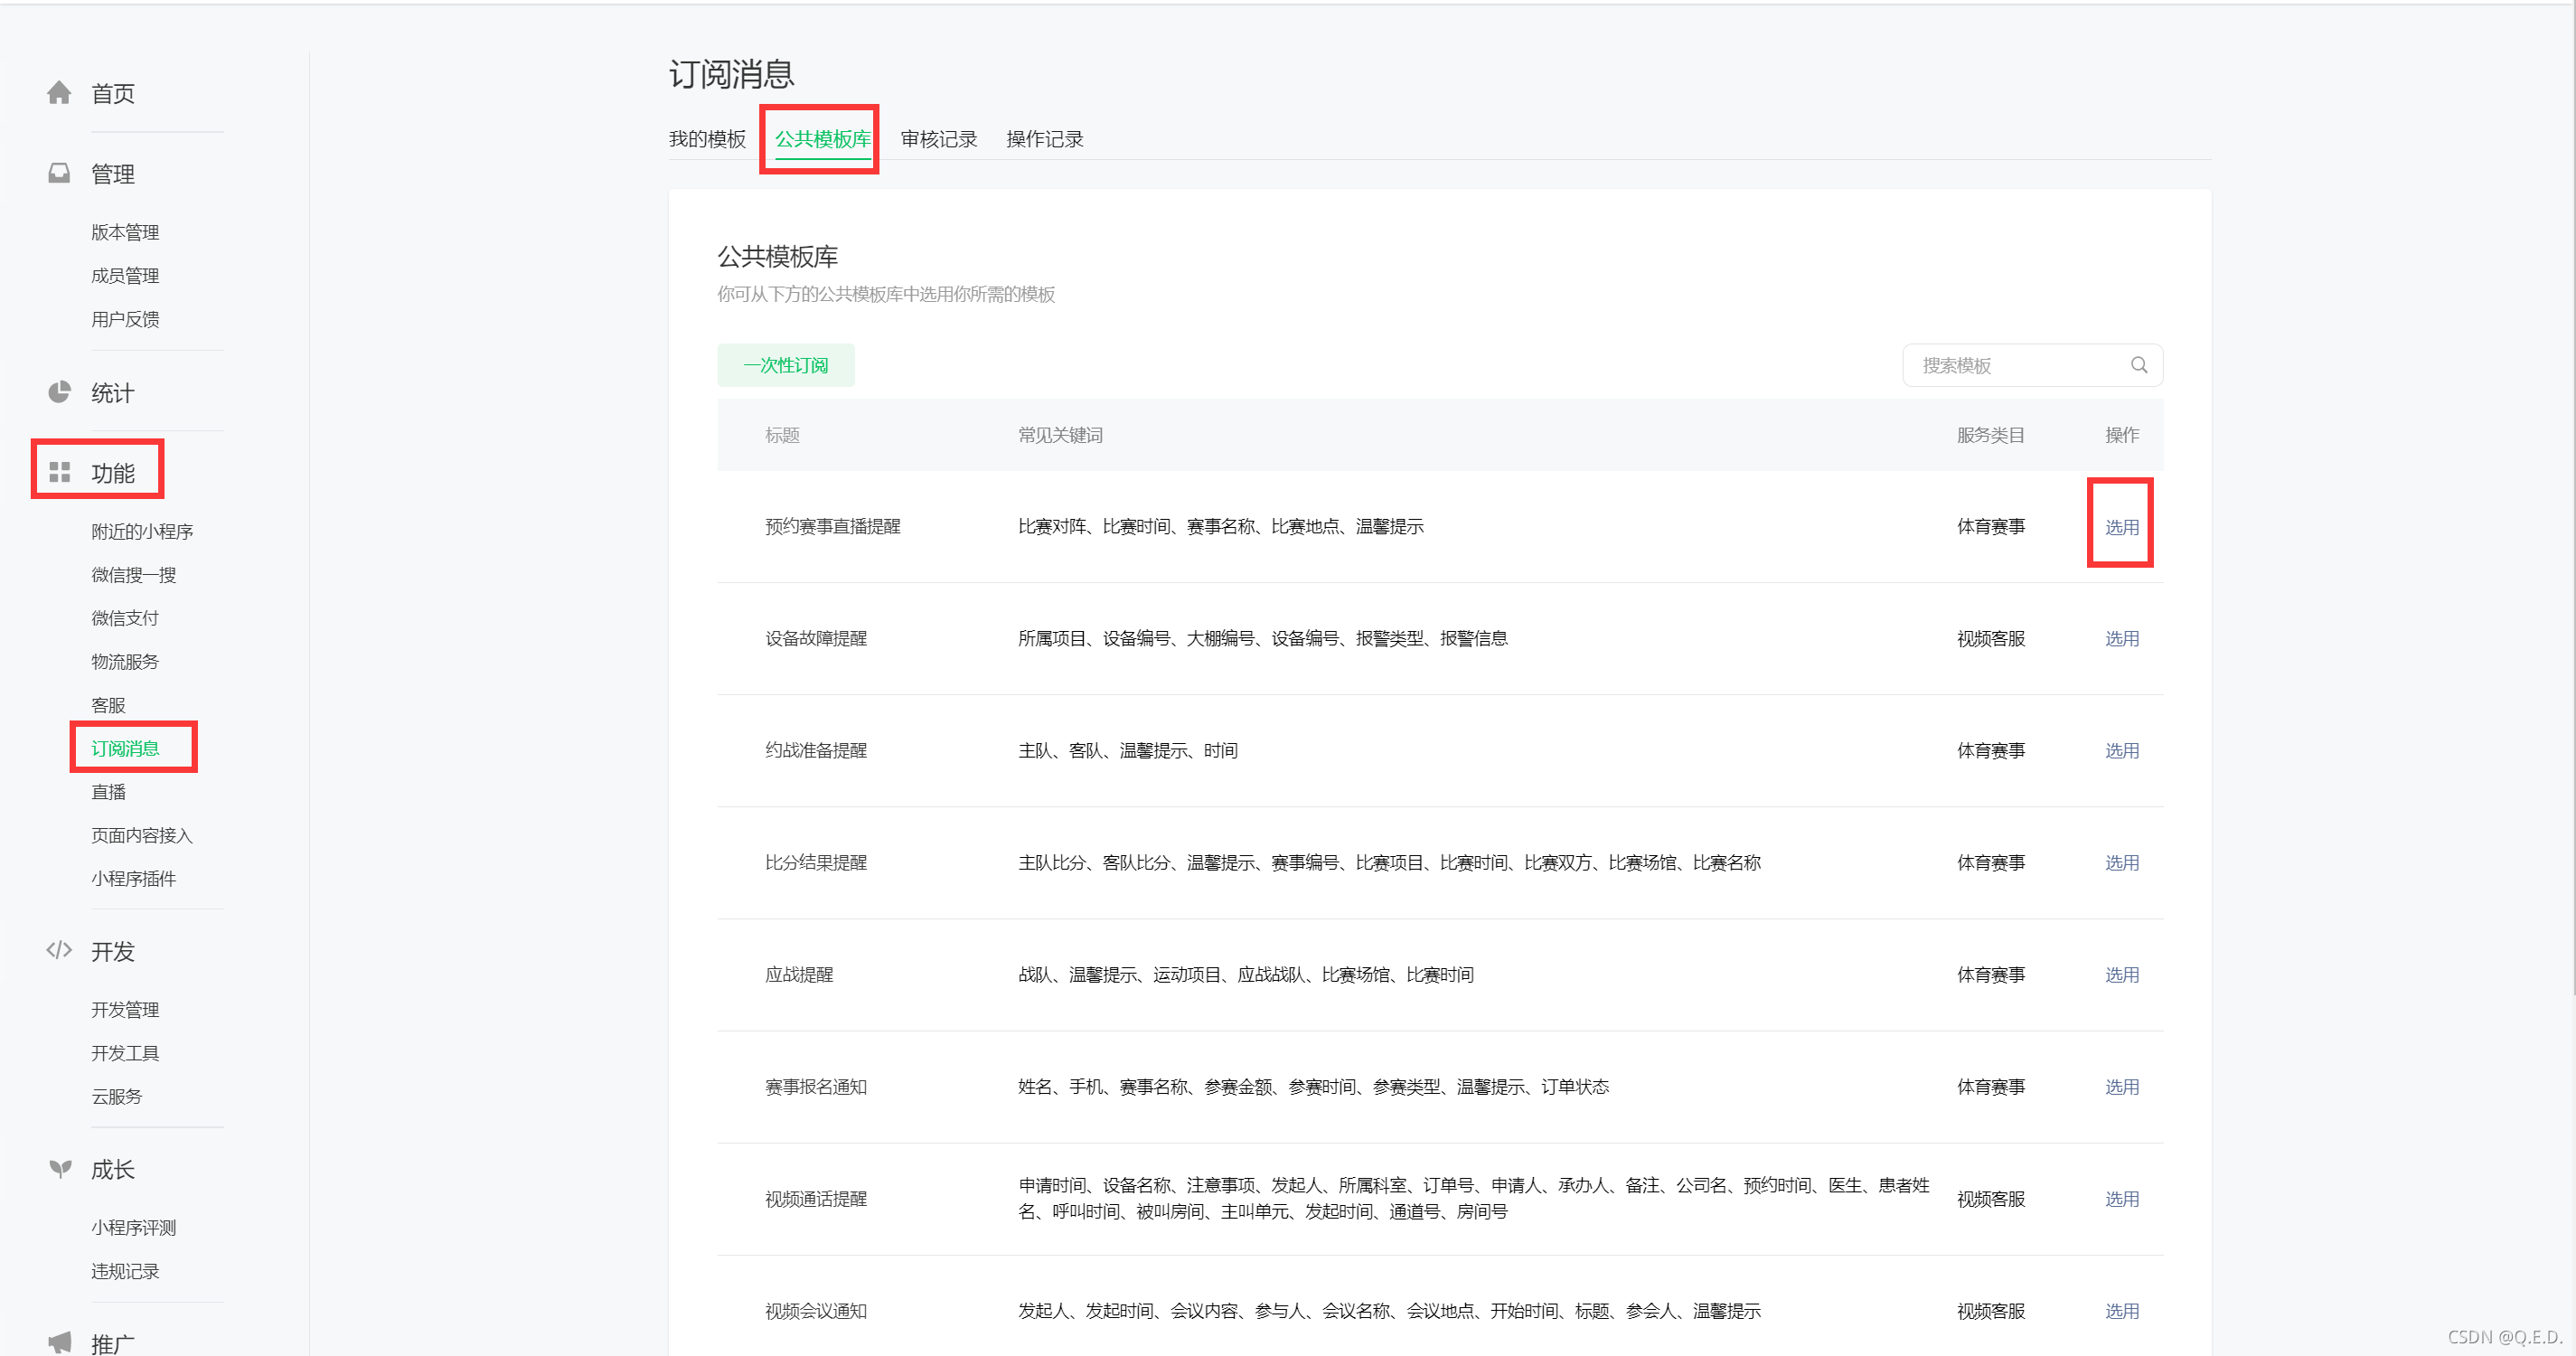
Task: Open 开发管理 under 开发 section
Action: [x=125, y=1009]
